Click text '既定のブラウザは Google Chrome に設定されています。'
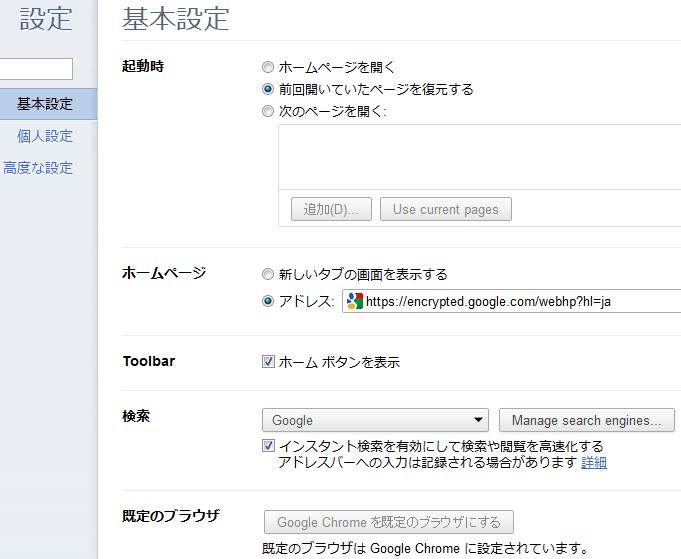The width and height of the screenshot is (681, 559). 425,549
